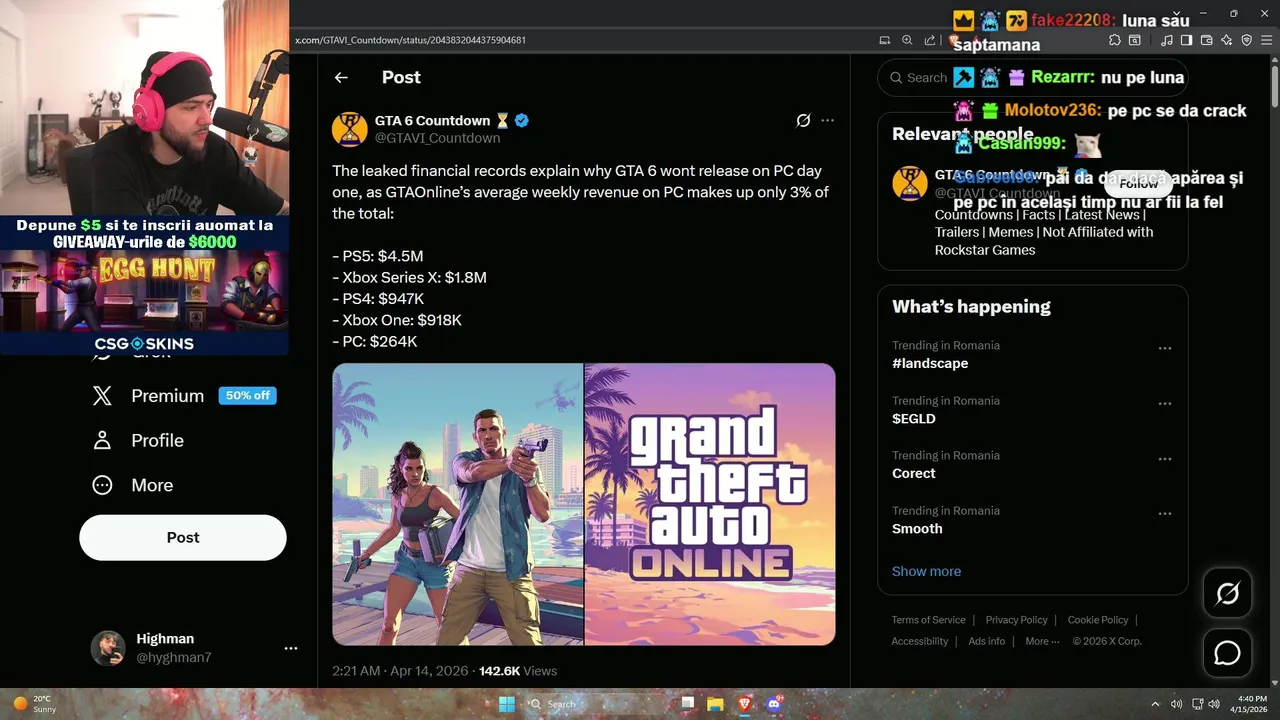Open the Privacy Policy footer link
The image size is (1280, 720).
click(x=1016, y=620)
